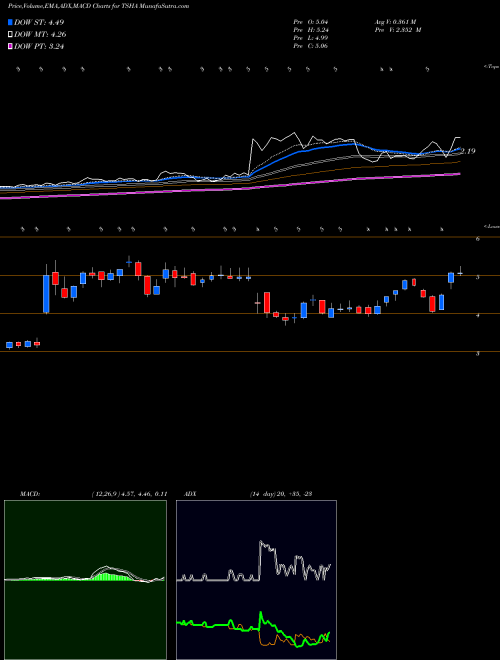Click the 'MACD:' panel heading

tap(30, 494)
